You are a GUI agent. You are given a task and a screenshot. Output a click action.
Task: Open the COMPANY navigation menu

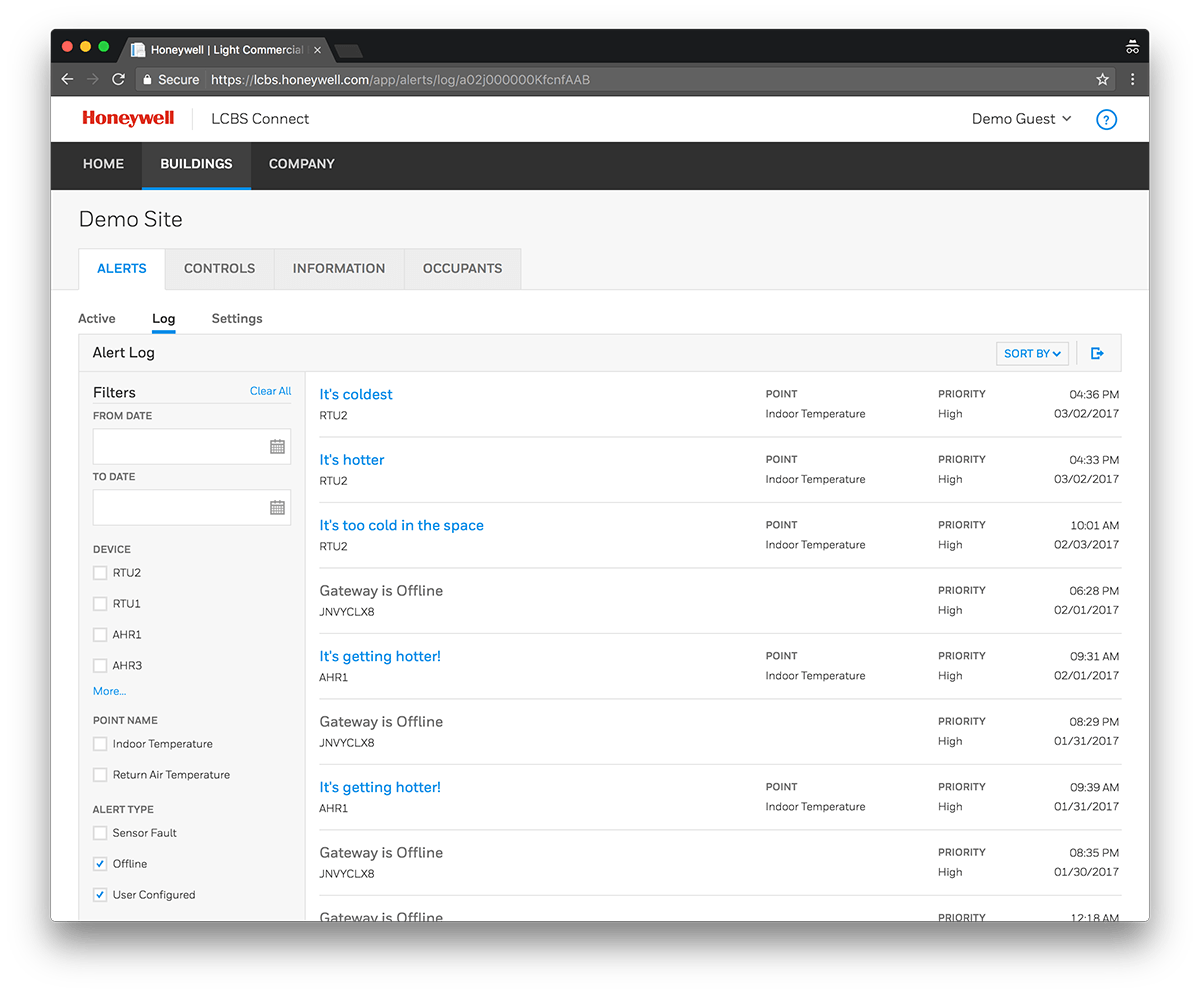(x=301, y=164)
